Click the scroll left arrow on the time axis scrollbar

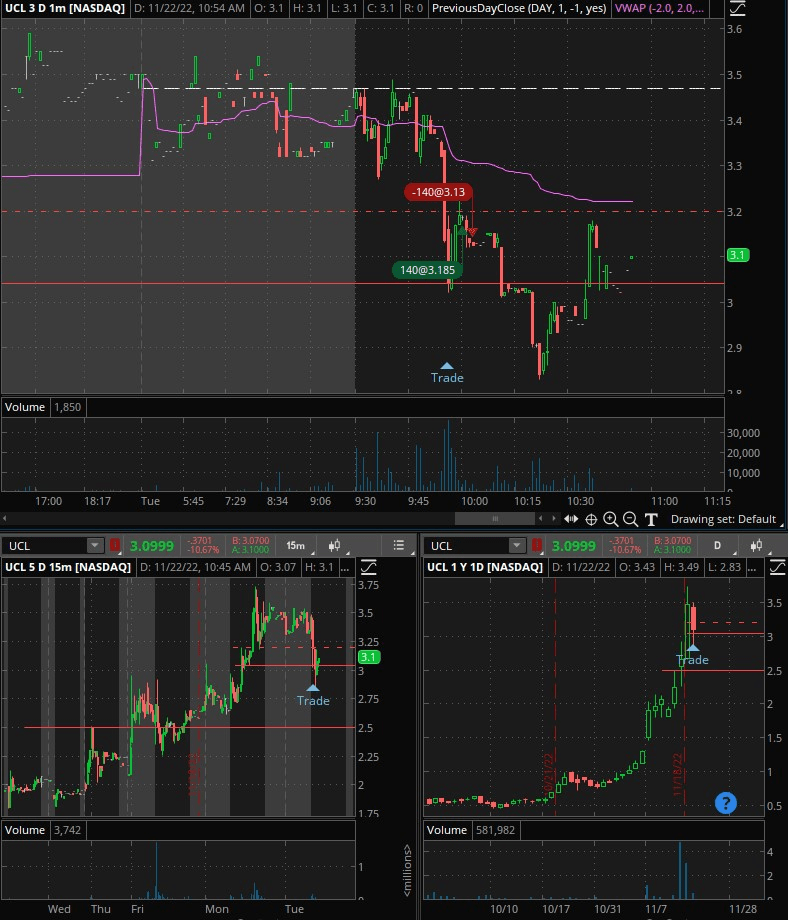pyautogui.click(x=540, y=519)
